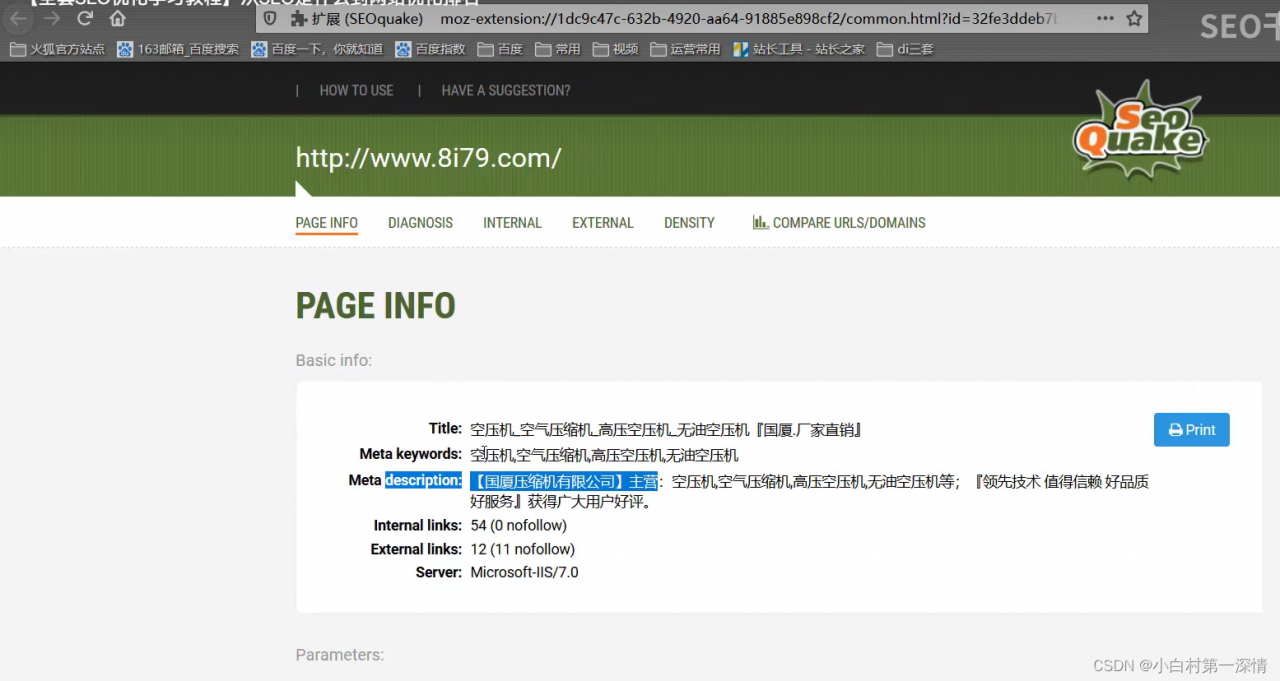Viewport: 1280px width, 681px height.
Task: Click the browser forward arrow
Action: [52, 19]
